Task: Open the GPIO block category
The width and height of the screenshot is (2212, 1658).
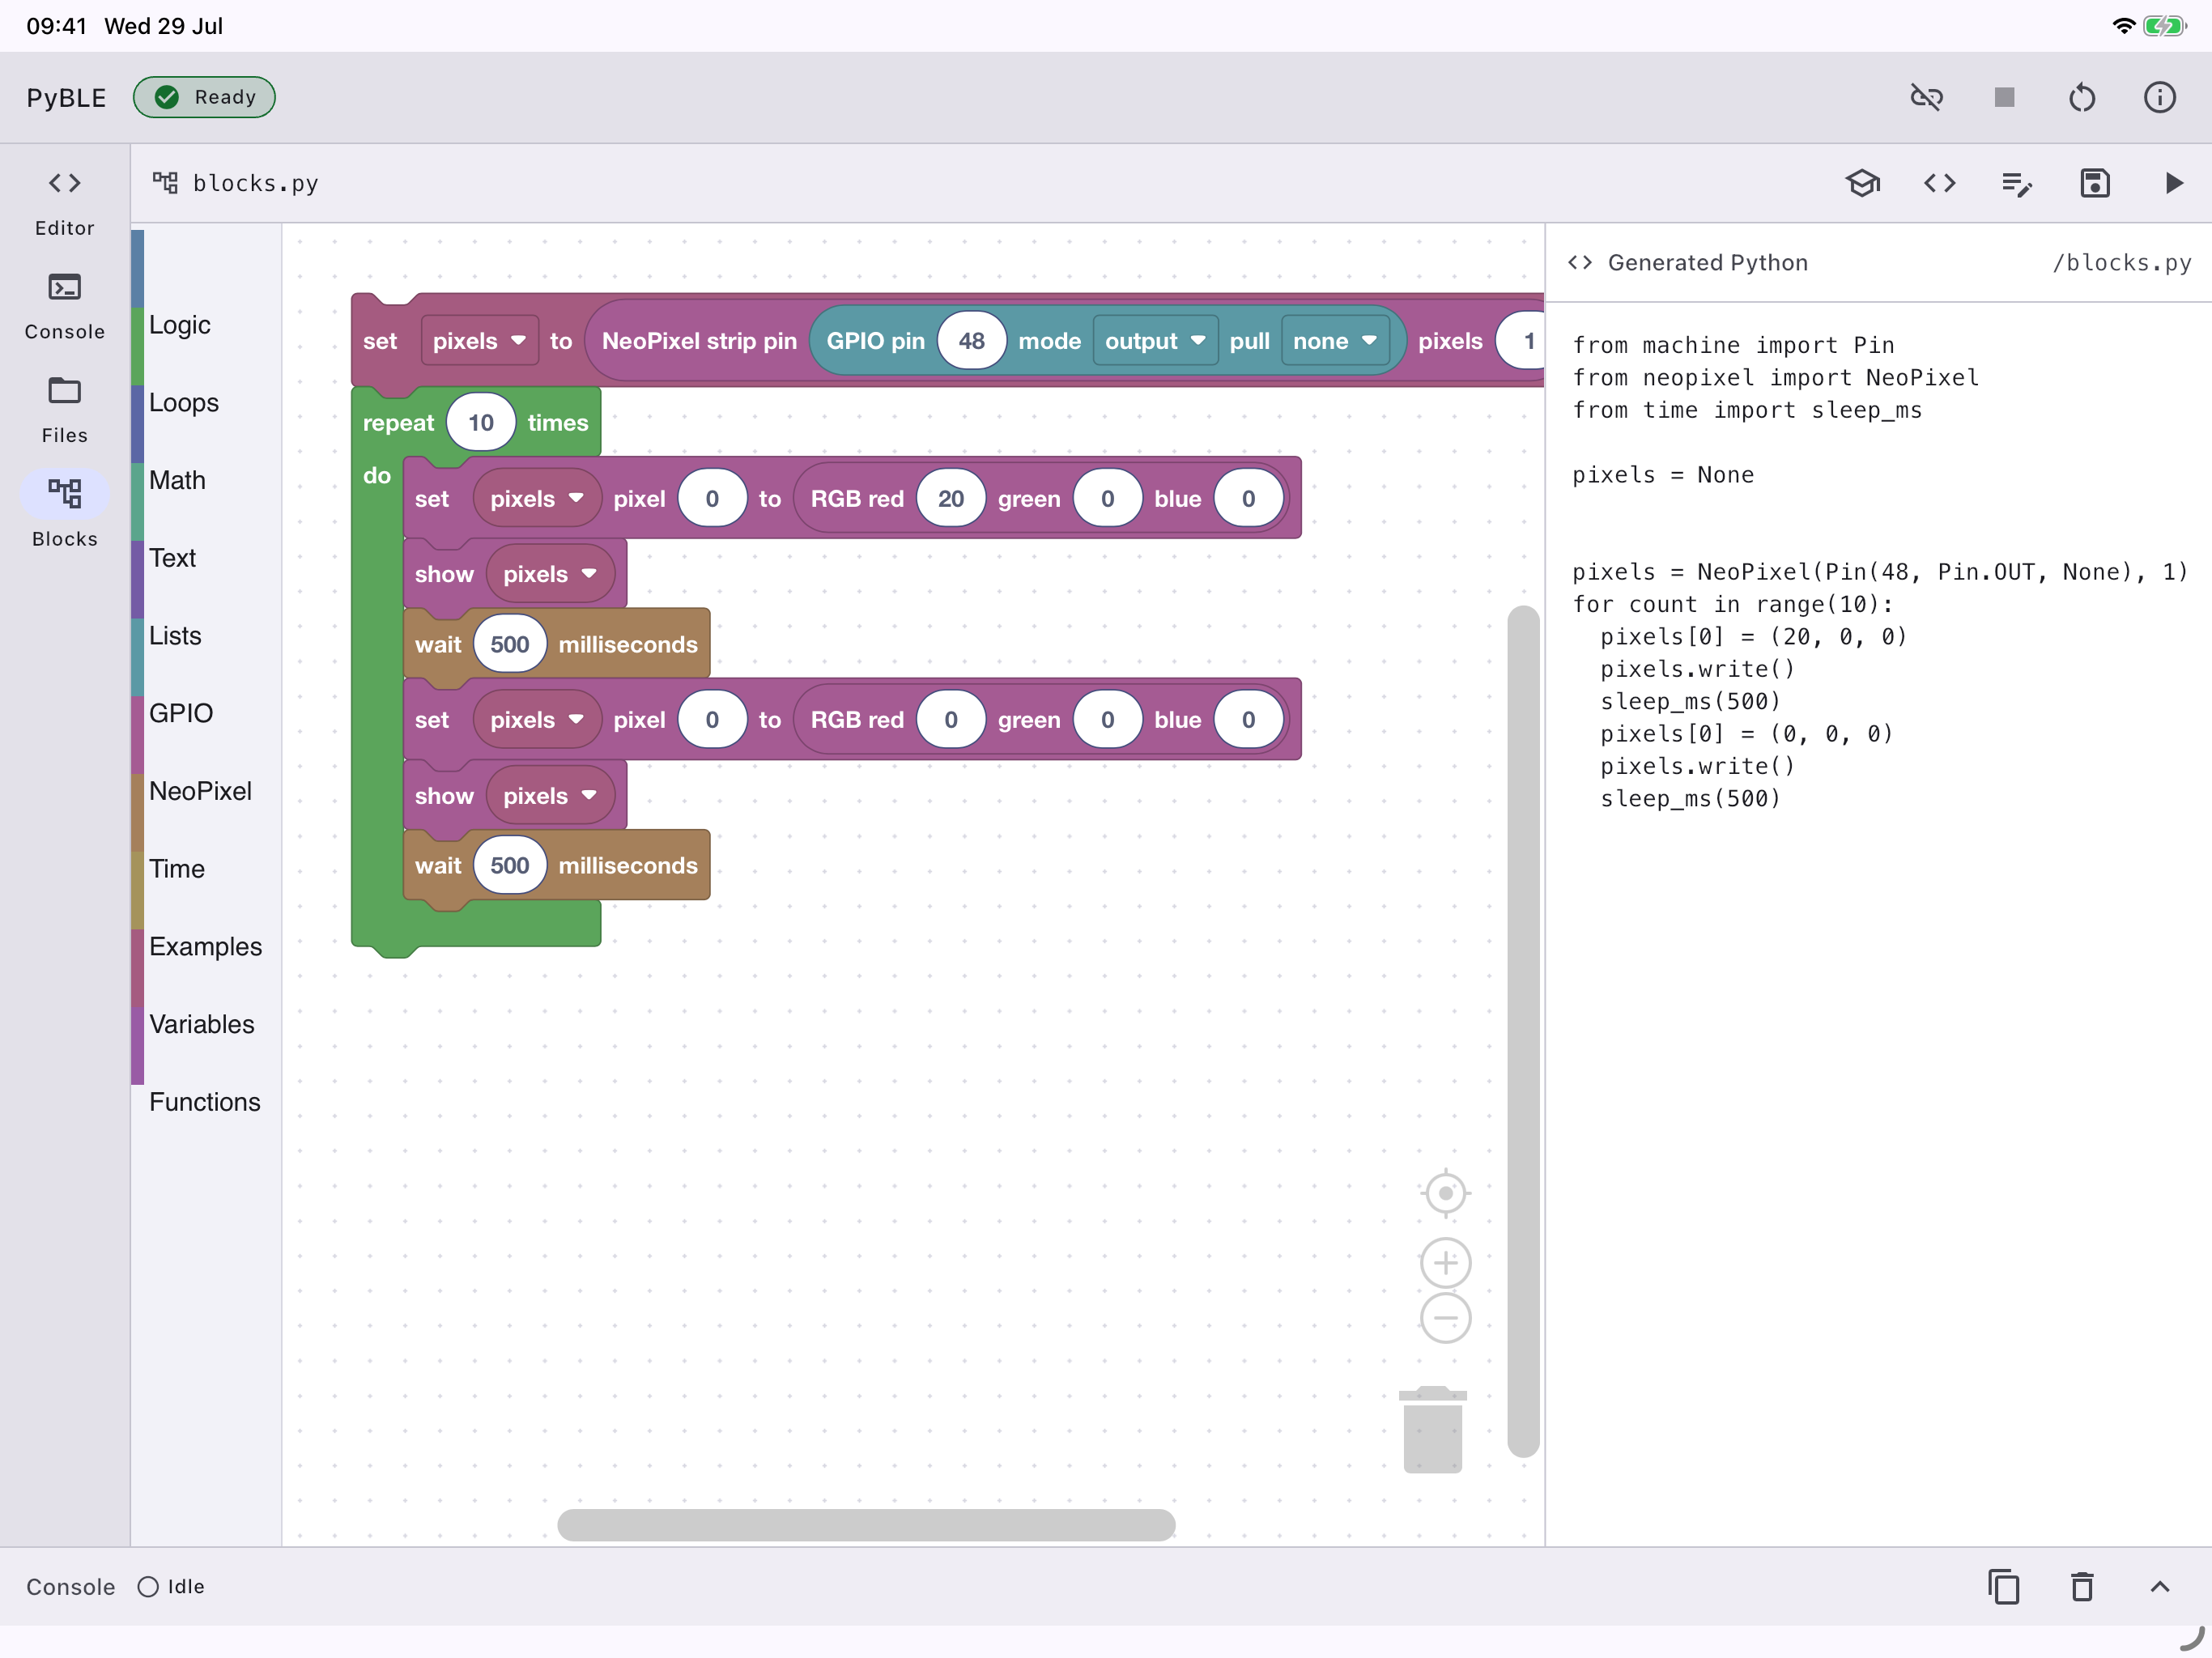Action: [x=181, y=713]
